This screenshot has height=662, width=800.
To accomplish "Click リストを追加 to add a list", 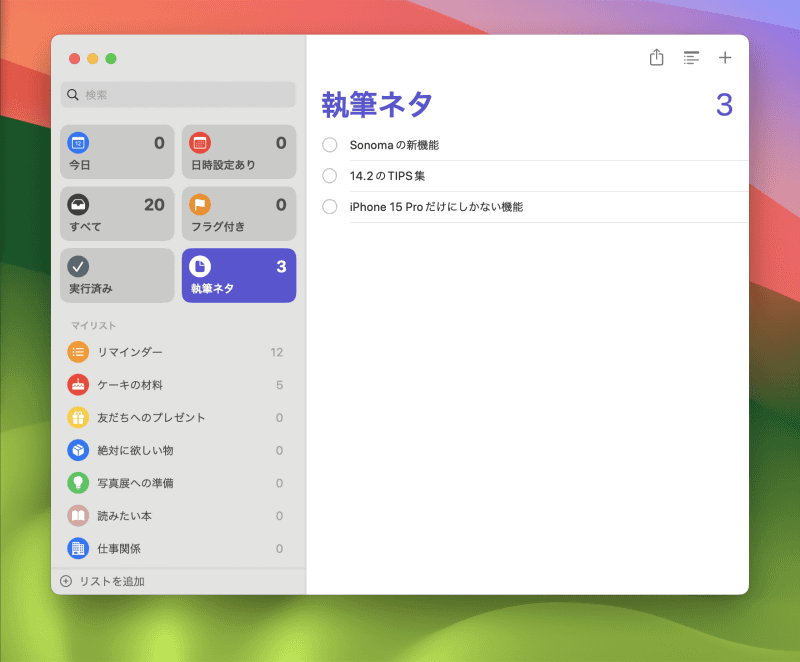I will pyautogui.click(x=112, y=581).
